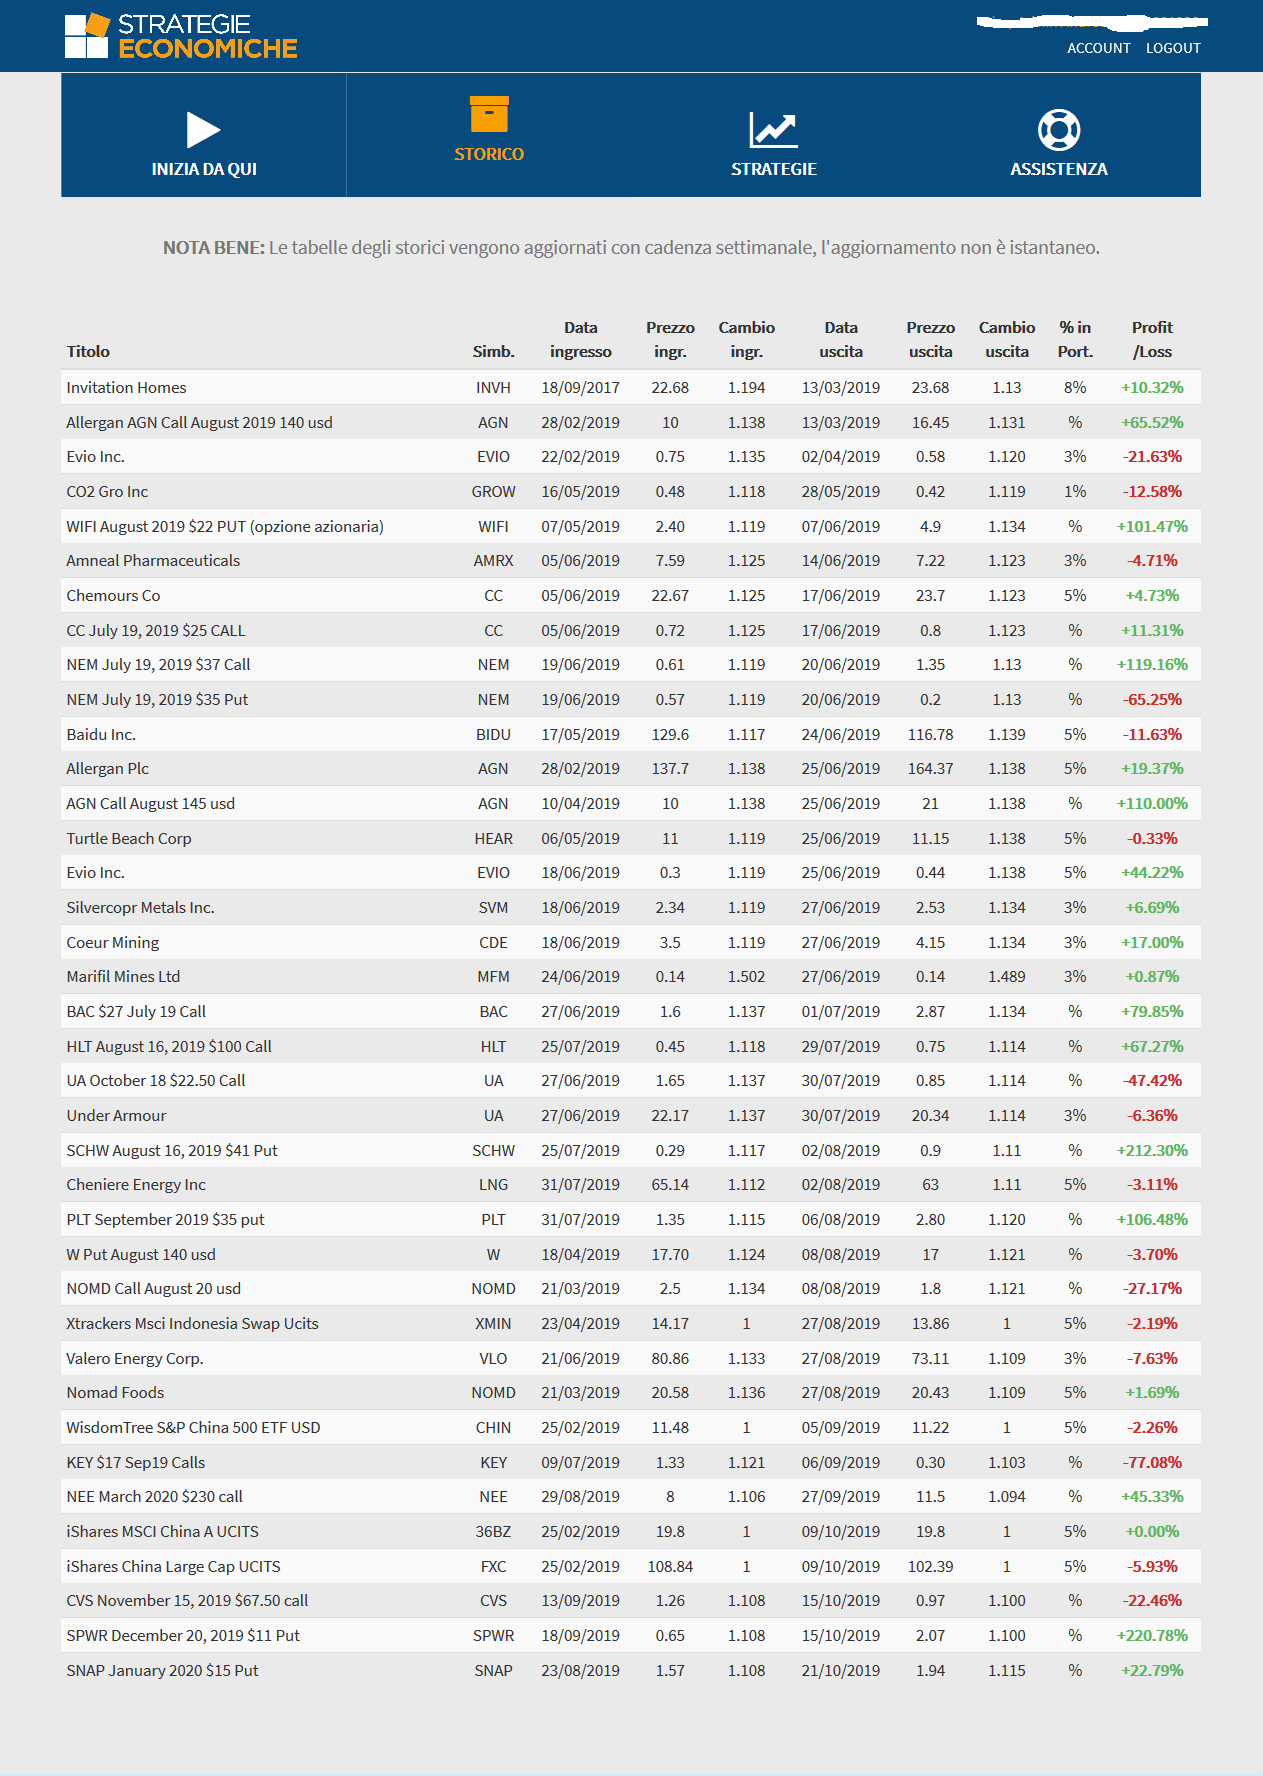Click KEY $17 Sep19 Calls

click(x=136, y=1462)
